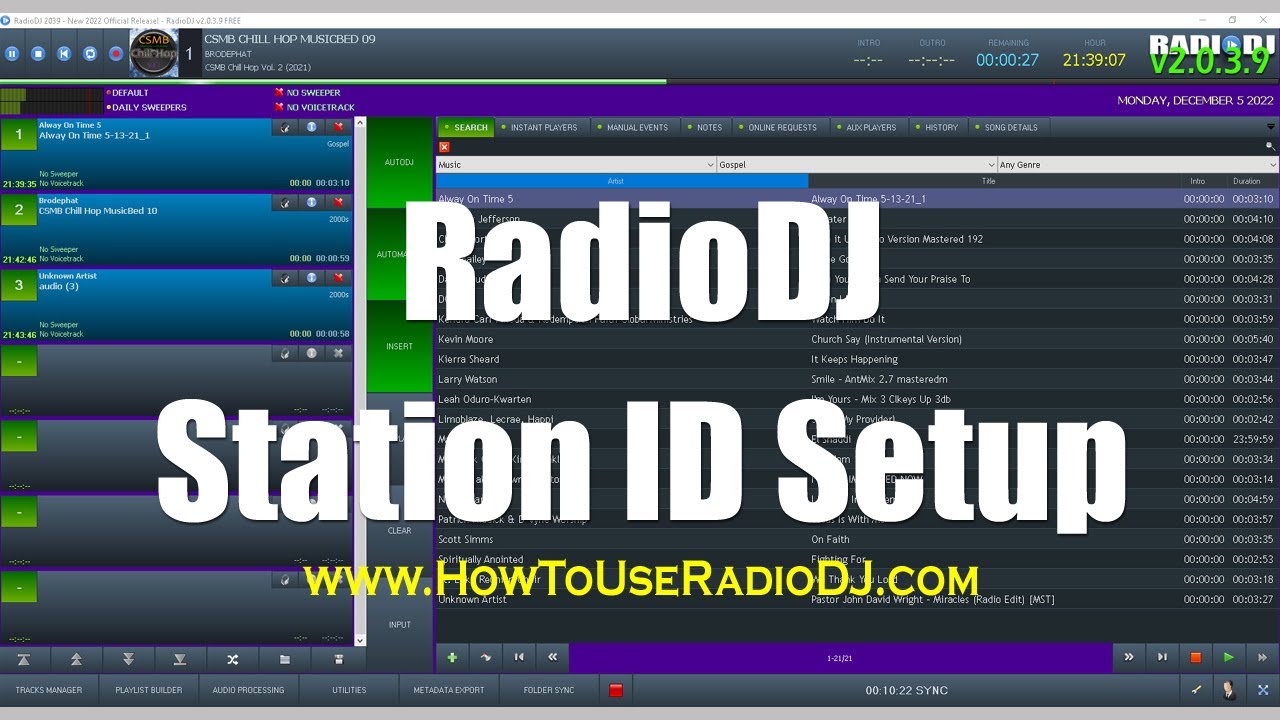Preview CSMB Chill Hop MusicBed 10 in headphones
The height and width of the screenshot is (720, 1280).
(285, 202)
